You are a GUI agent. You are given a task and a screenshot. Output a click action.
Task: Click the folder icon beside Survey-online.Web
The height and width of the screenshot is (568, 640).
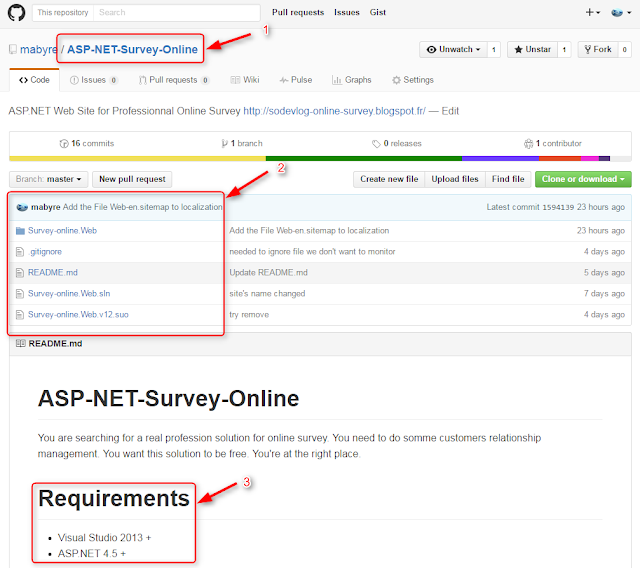[20, 231]
